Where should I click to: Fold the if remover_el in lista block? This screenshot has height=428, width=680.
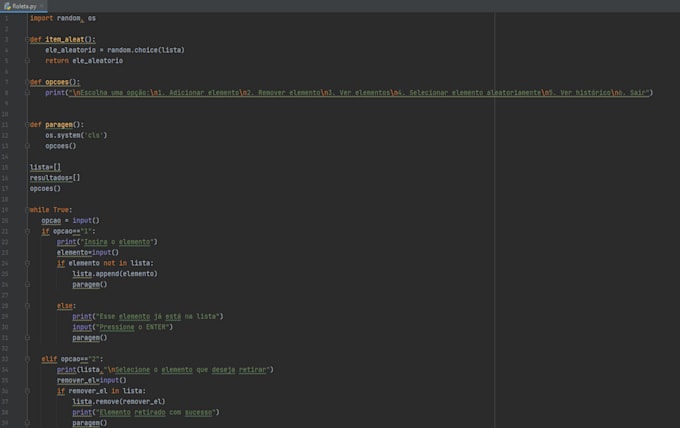27,391
